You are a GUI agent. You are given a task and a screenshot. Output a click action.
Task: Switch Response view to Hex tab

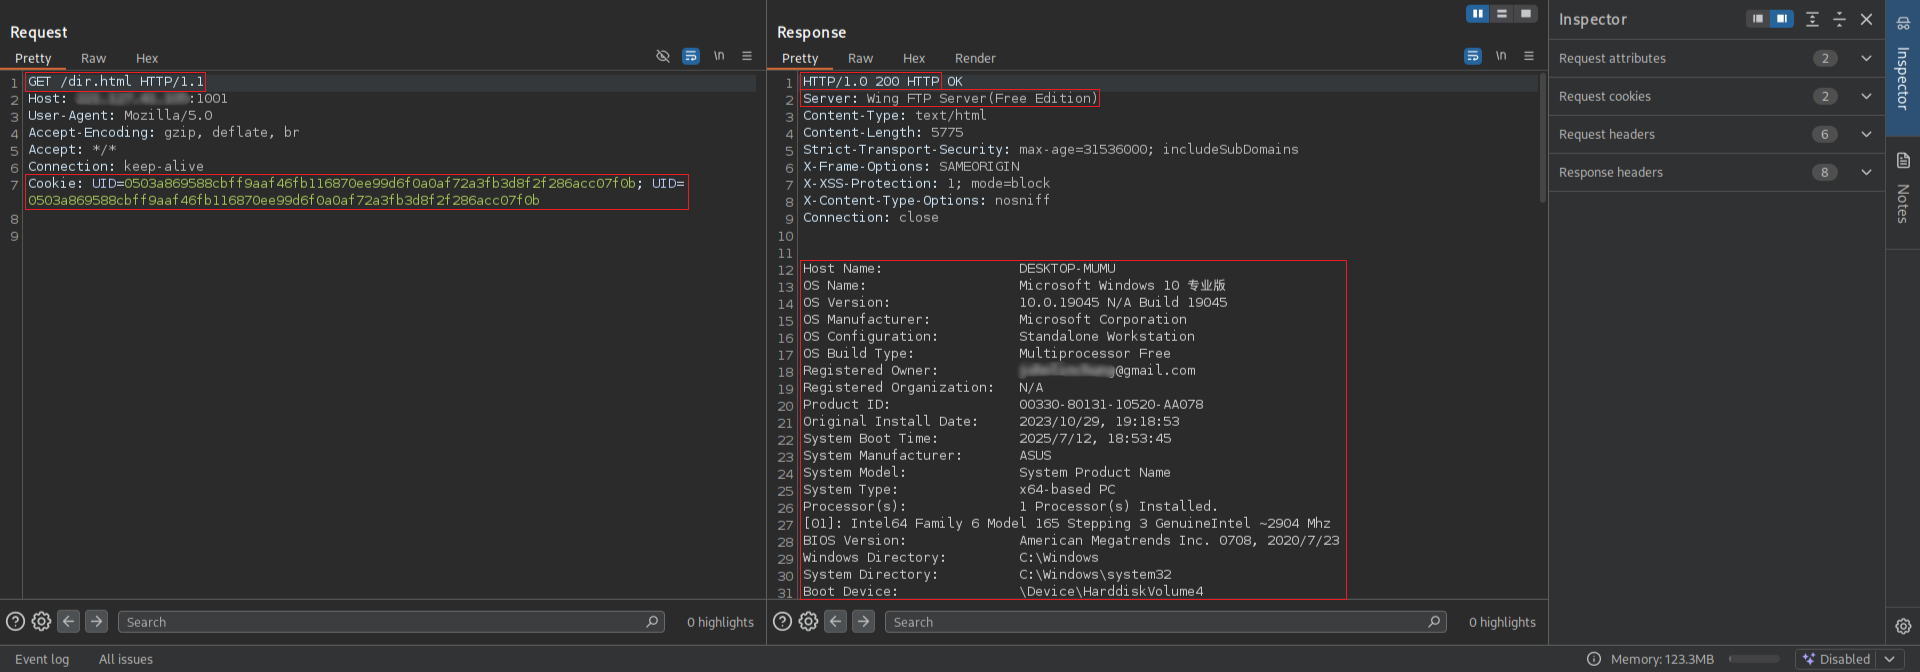pyautogui.click(x=914, y=58)
